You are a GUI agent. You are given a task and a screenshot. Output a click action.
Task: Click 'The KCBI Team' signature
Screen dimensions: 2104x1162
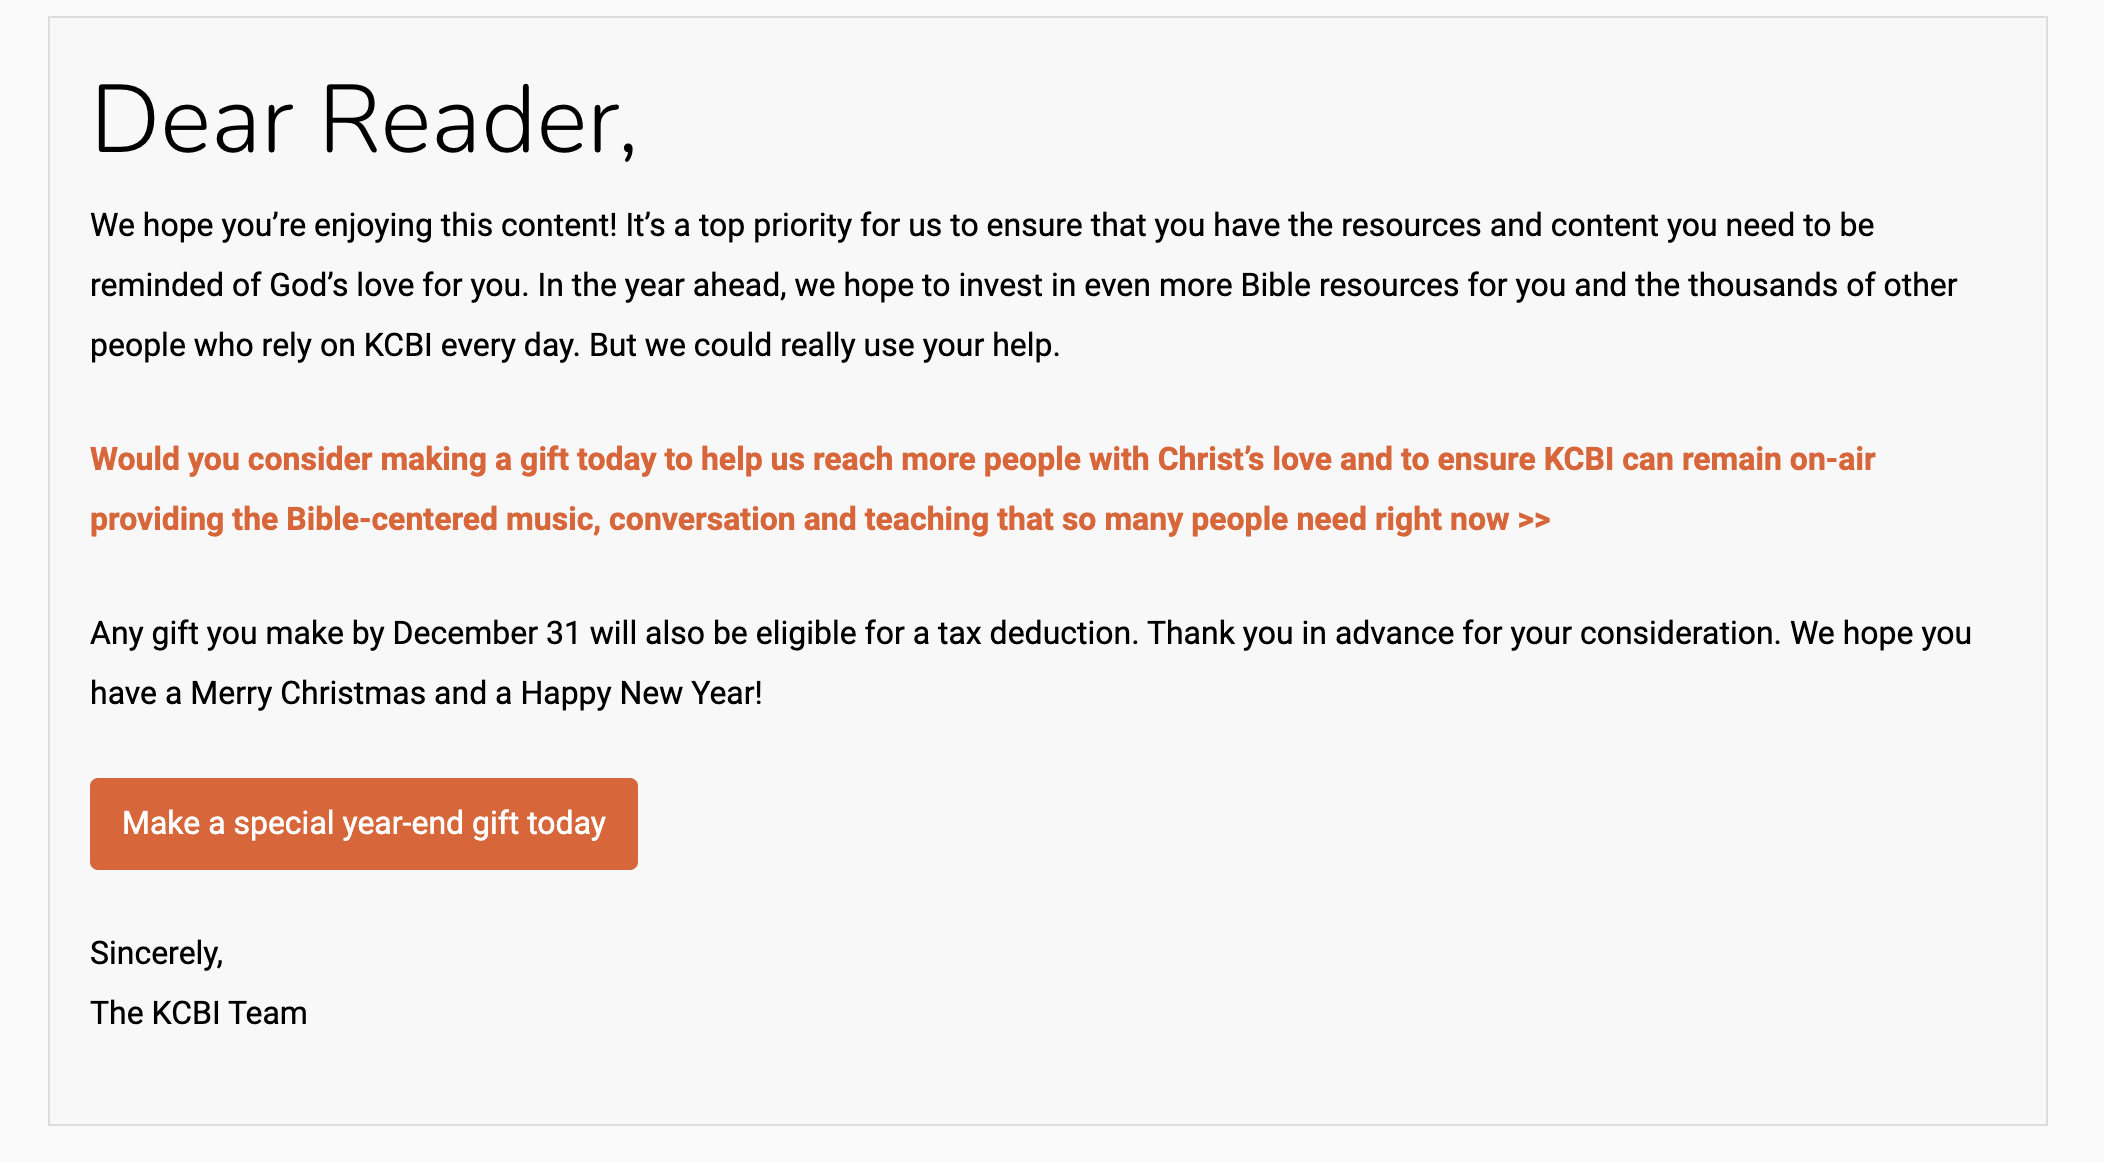point(199,1014)
